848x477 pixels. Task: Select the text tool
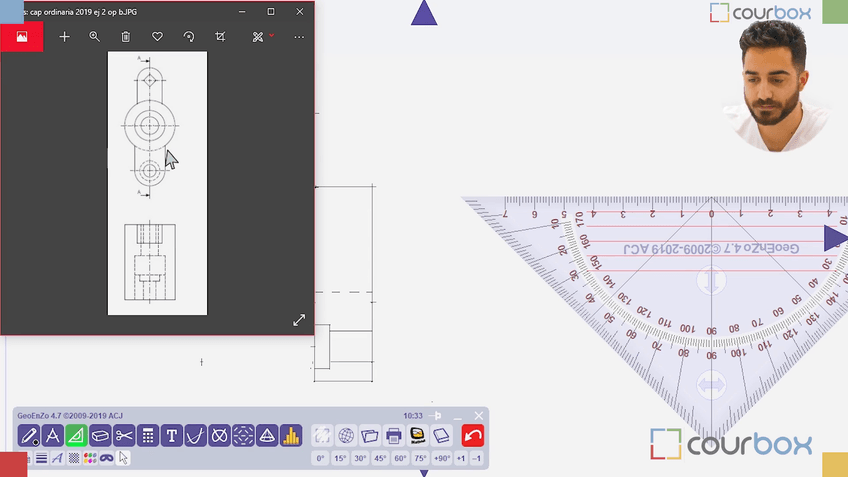(x=172, y=436)
